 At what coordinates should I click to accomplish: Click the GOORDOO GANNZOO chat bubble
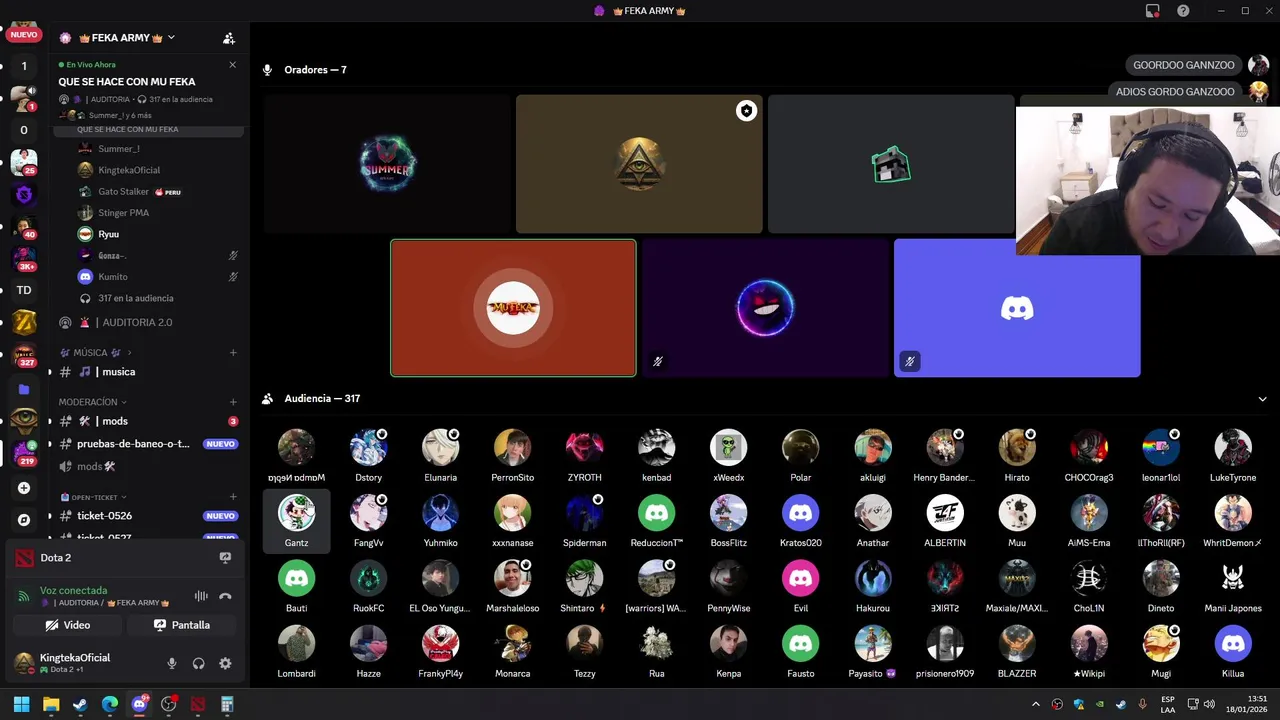point(1184,65)
